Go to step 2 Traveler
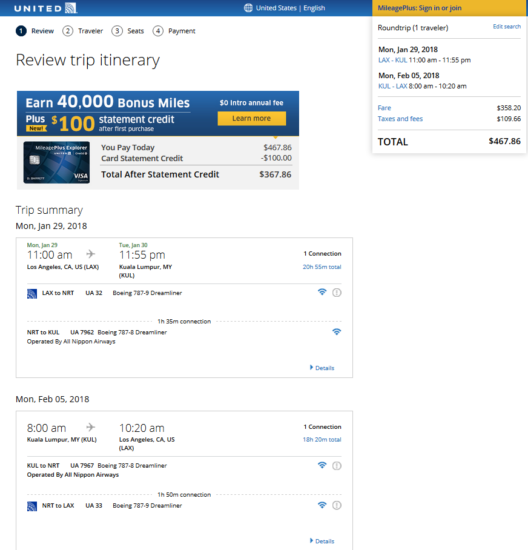This screenshot has height=550, width=528. tap(83, 31)
